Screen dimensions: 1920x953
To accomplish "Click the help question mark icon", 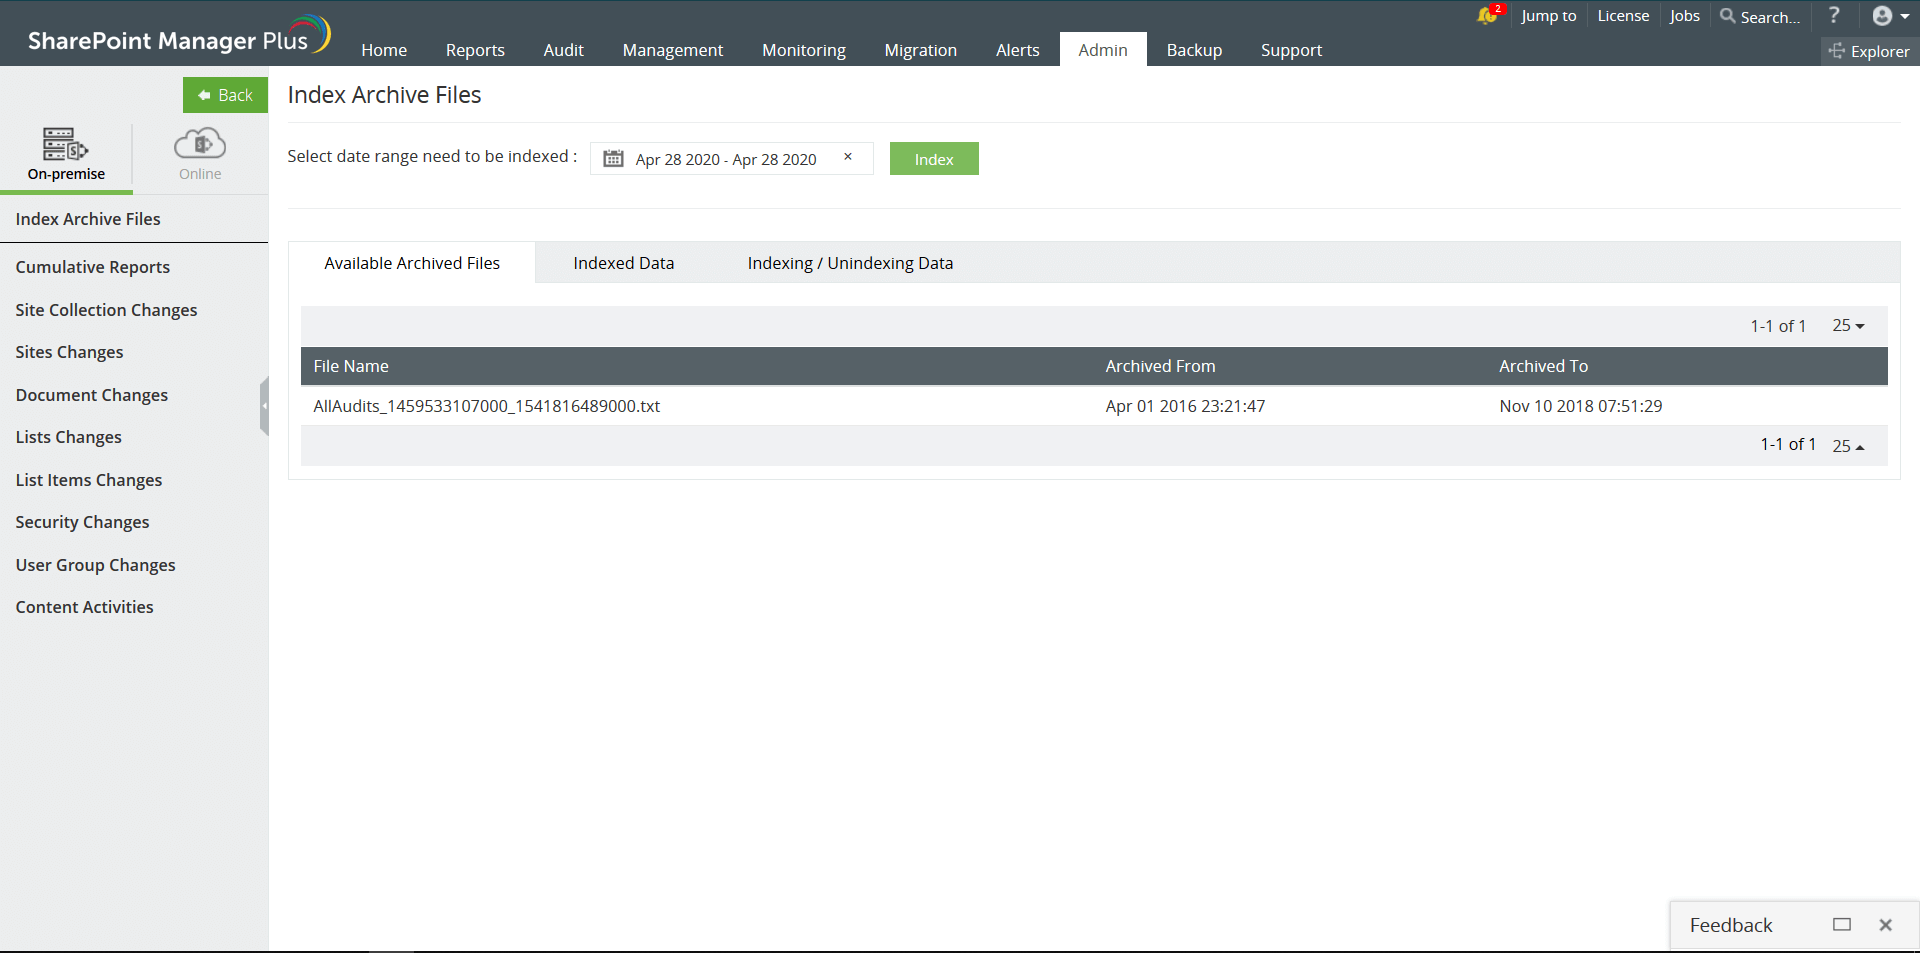I will 1834,15.
